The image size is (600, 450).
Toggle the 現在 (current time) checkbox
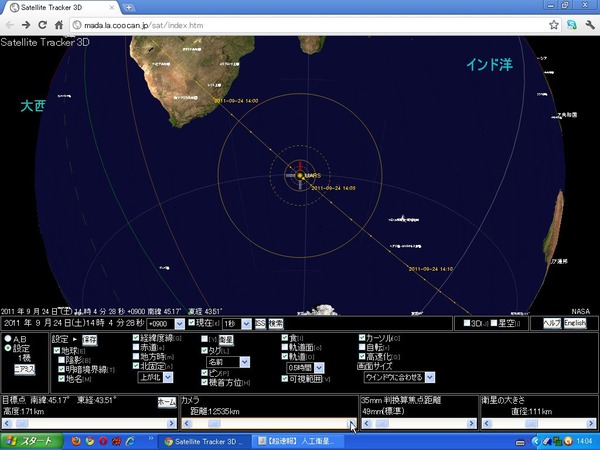tap(192, 323)
